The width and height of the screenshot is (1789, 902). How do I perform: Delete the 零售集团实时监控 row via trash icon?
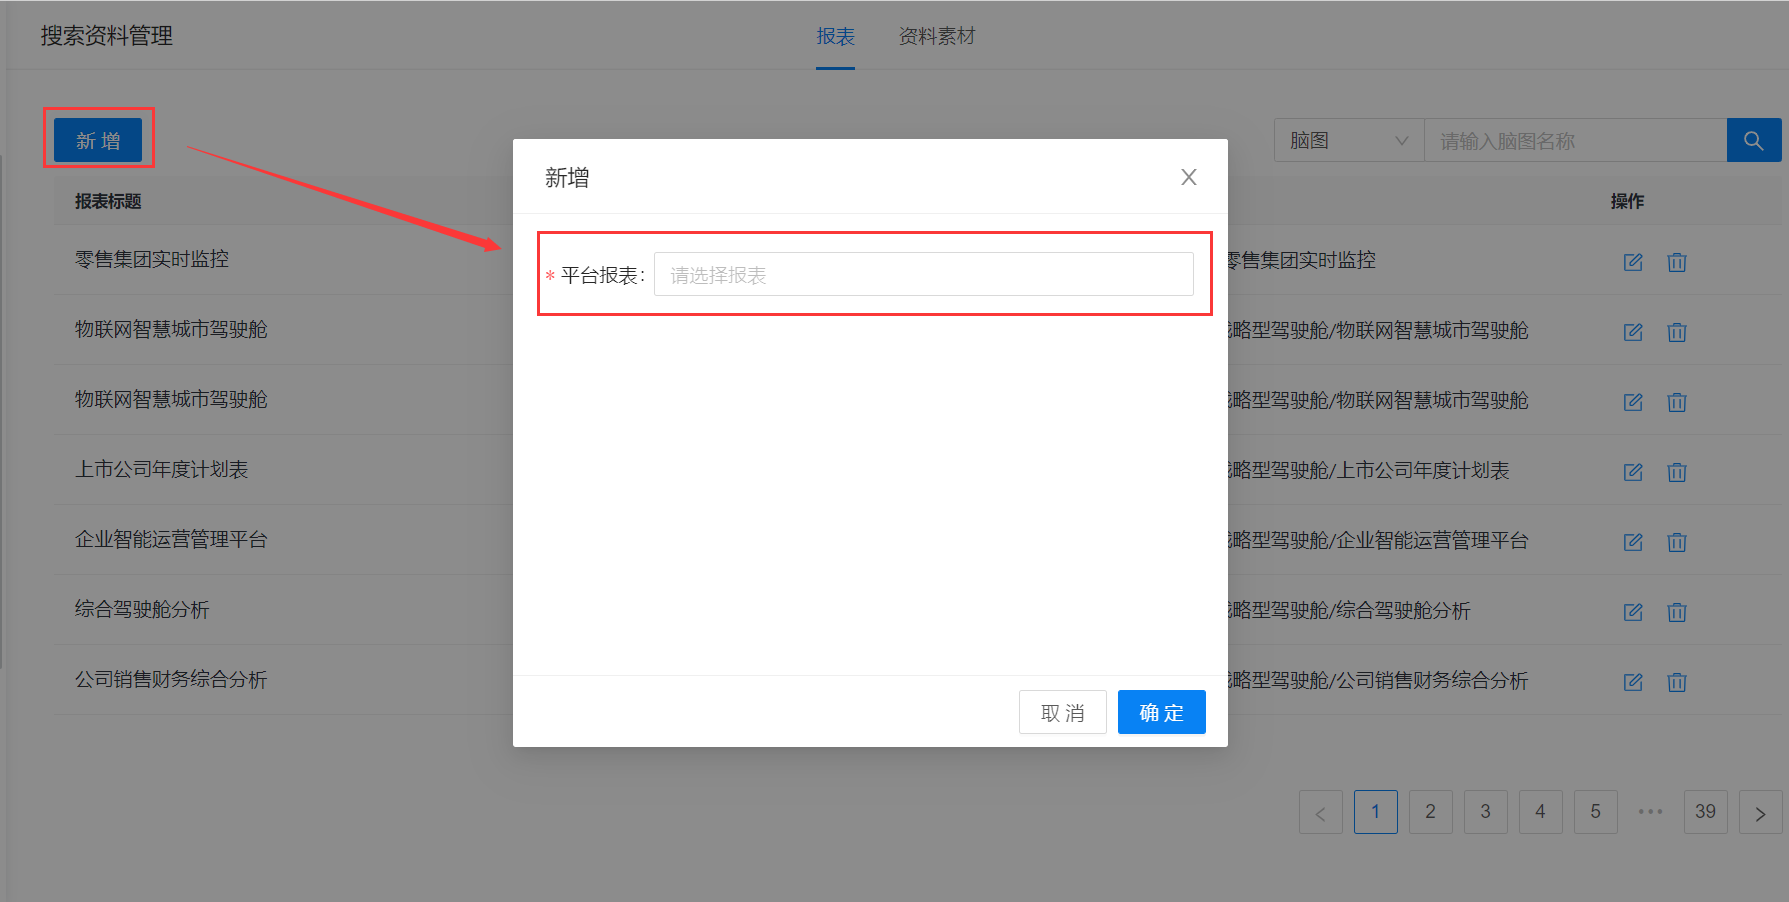1677,262
